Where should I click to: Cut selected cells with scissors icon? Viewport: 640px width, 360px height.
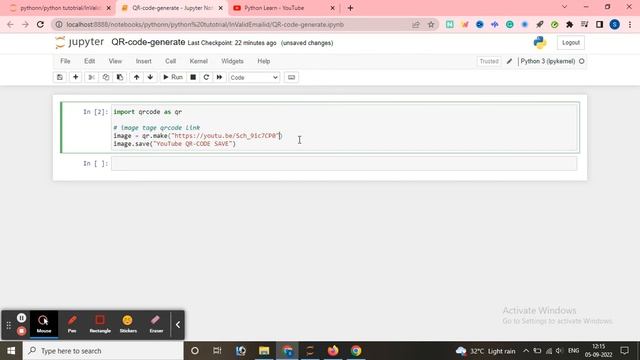click(x=91, y=77)
